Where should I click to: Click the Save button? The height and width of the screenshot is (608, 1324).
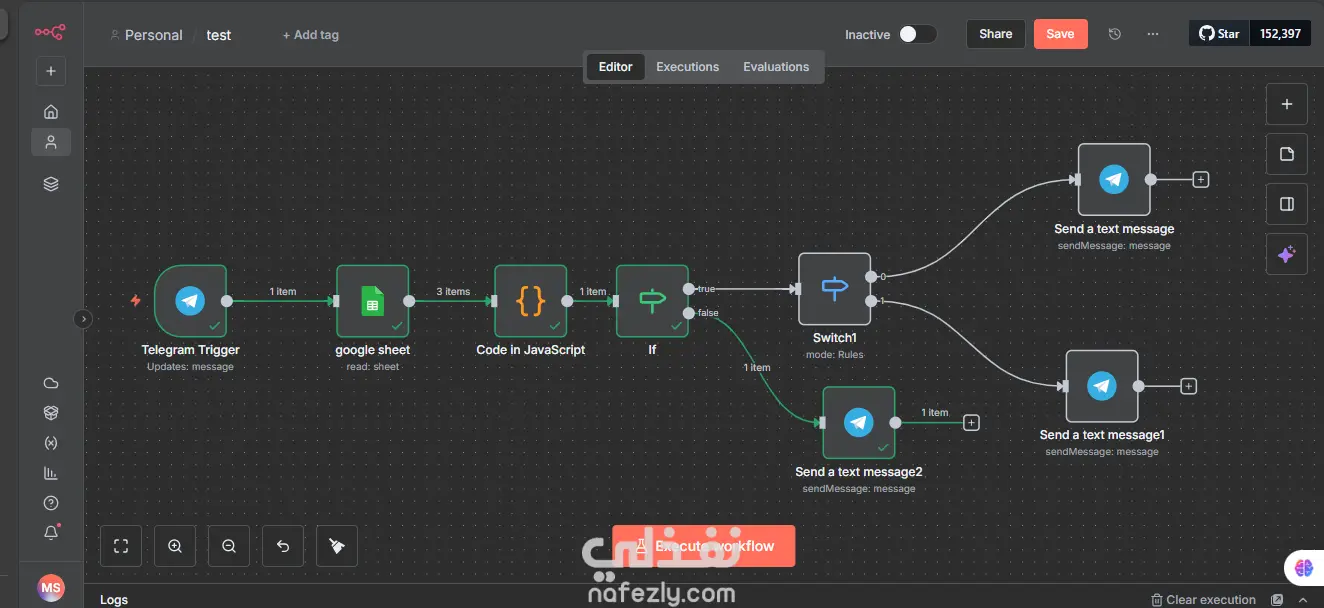coord(1060,34)
